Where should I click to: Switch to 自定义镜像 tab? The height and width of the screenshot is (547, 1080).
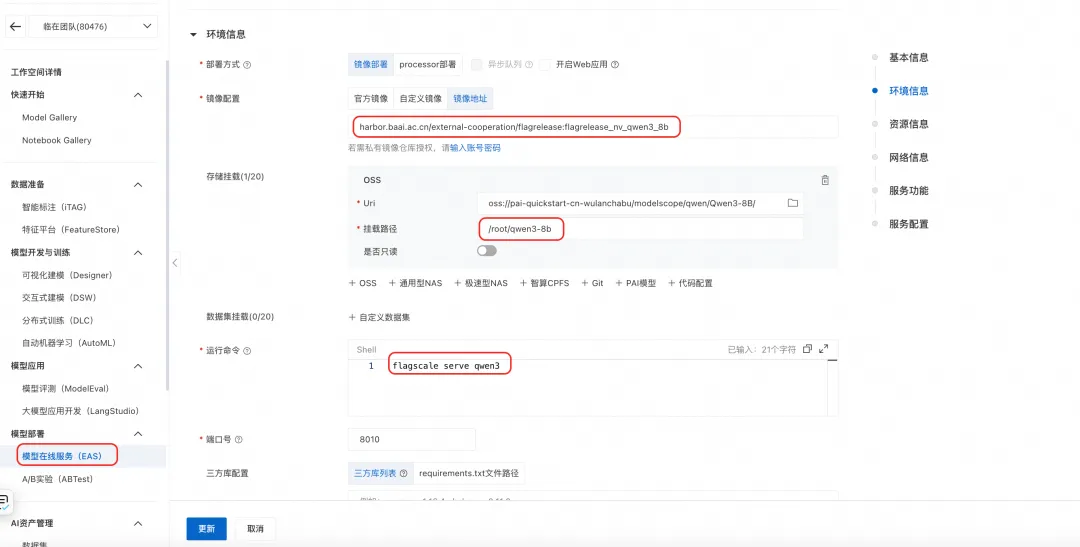tap(420, 99)
